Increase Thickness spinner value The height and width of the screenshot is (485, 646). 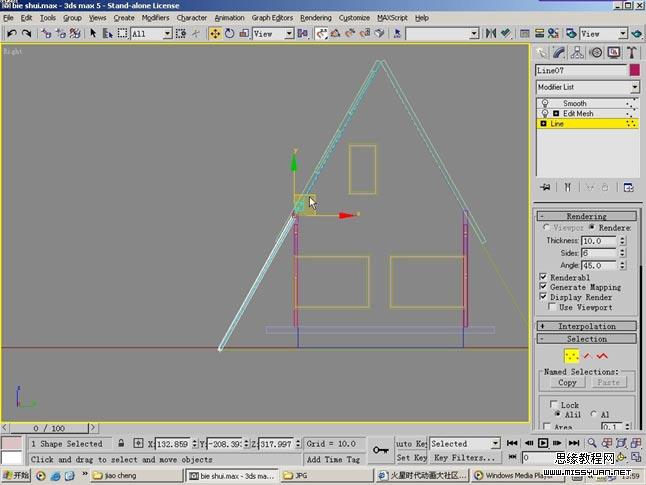[623, 238]
